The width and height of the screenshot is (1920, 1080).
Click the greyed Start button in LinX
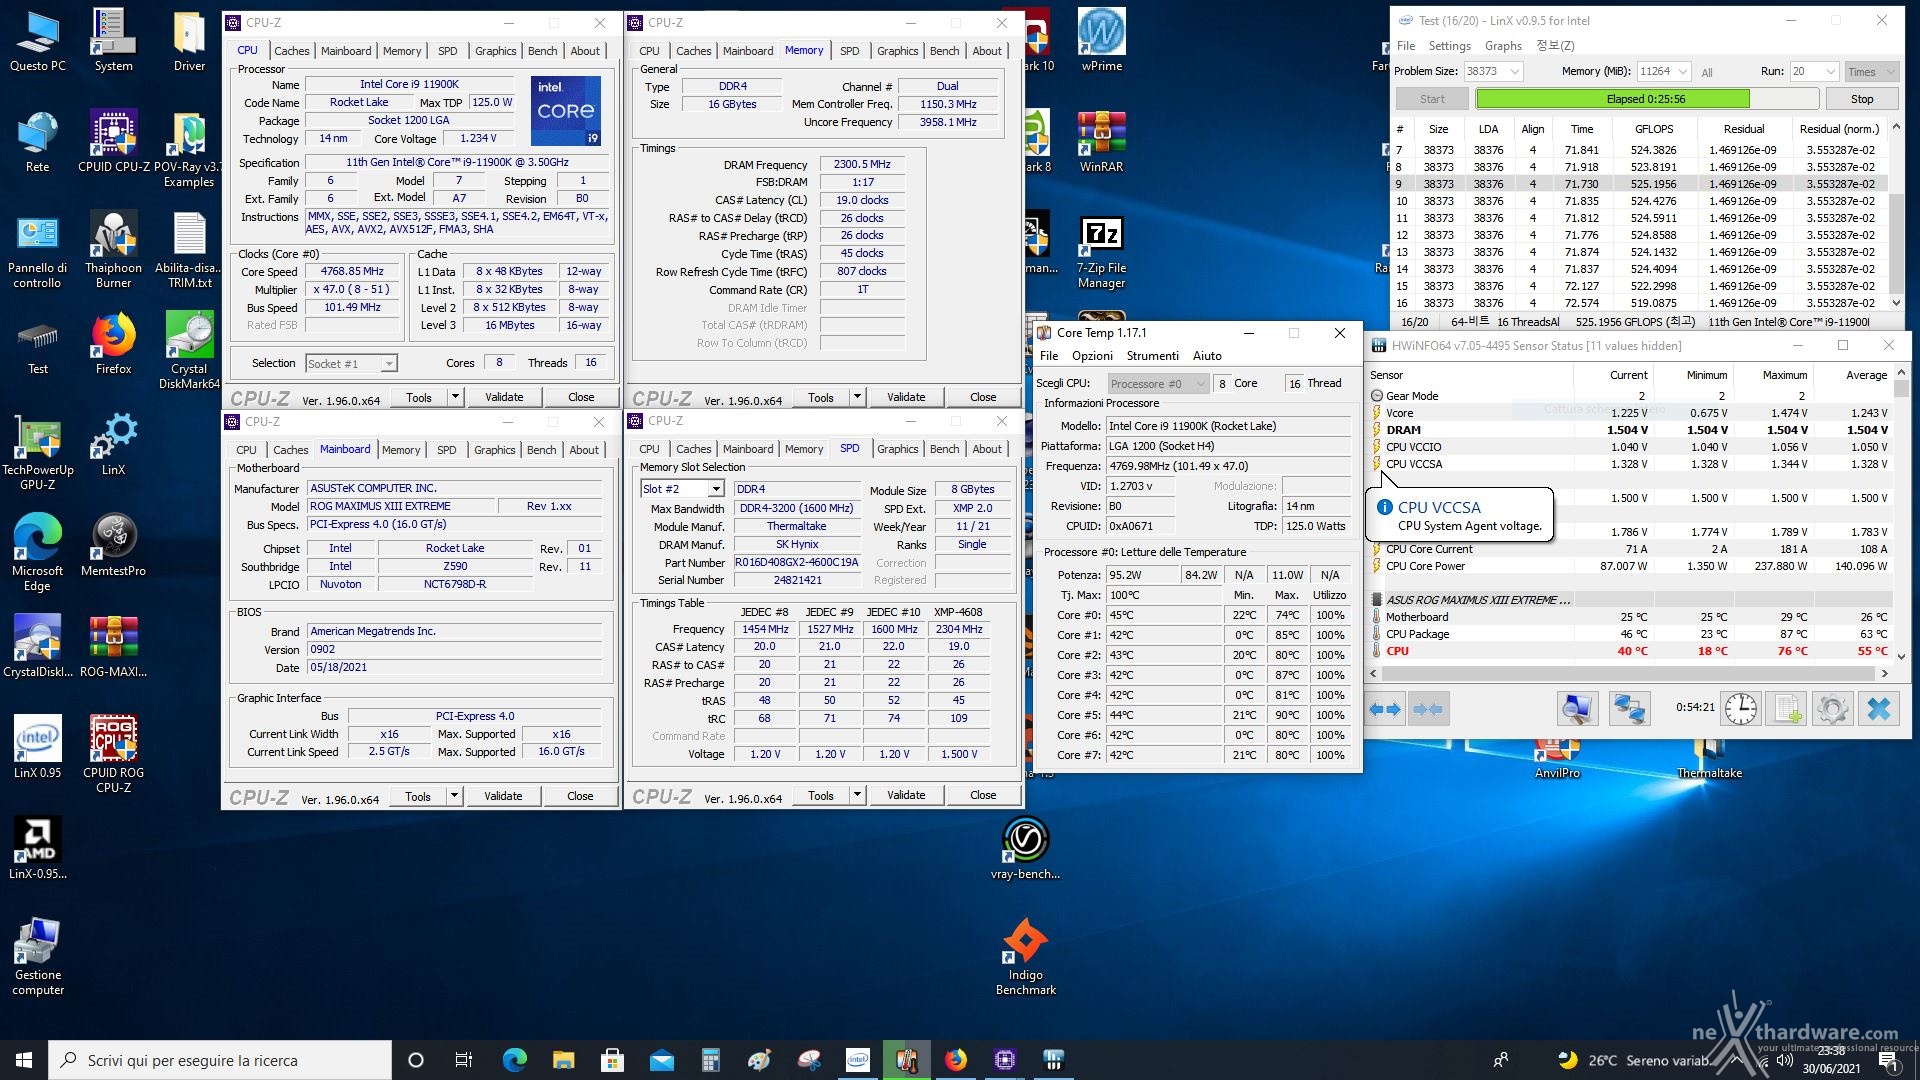tap(1432, 99)
